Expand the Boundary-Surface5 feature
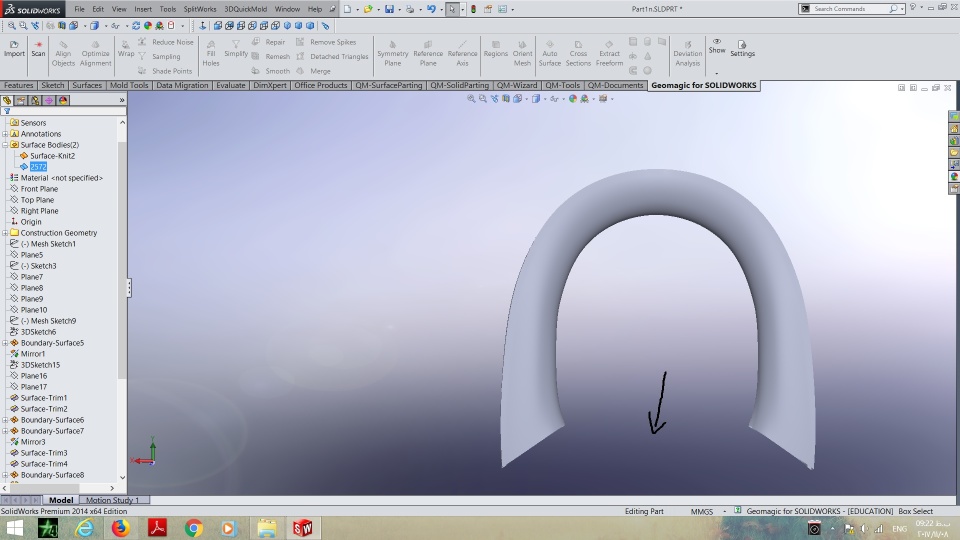 pyautogui.click(x=6, y=343)
